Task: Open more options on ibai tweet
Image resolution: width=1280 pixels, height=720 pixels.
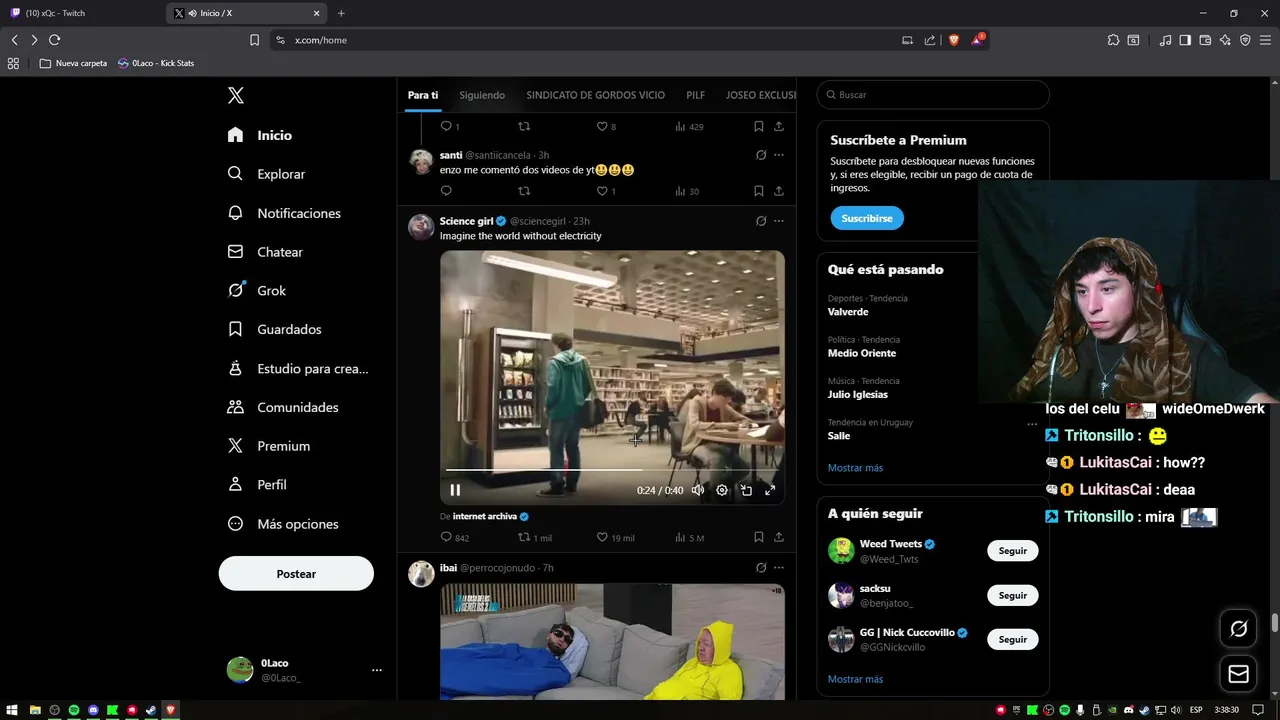Action: [x=779, y=568]
